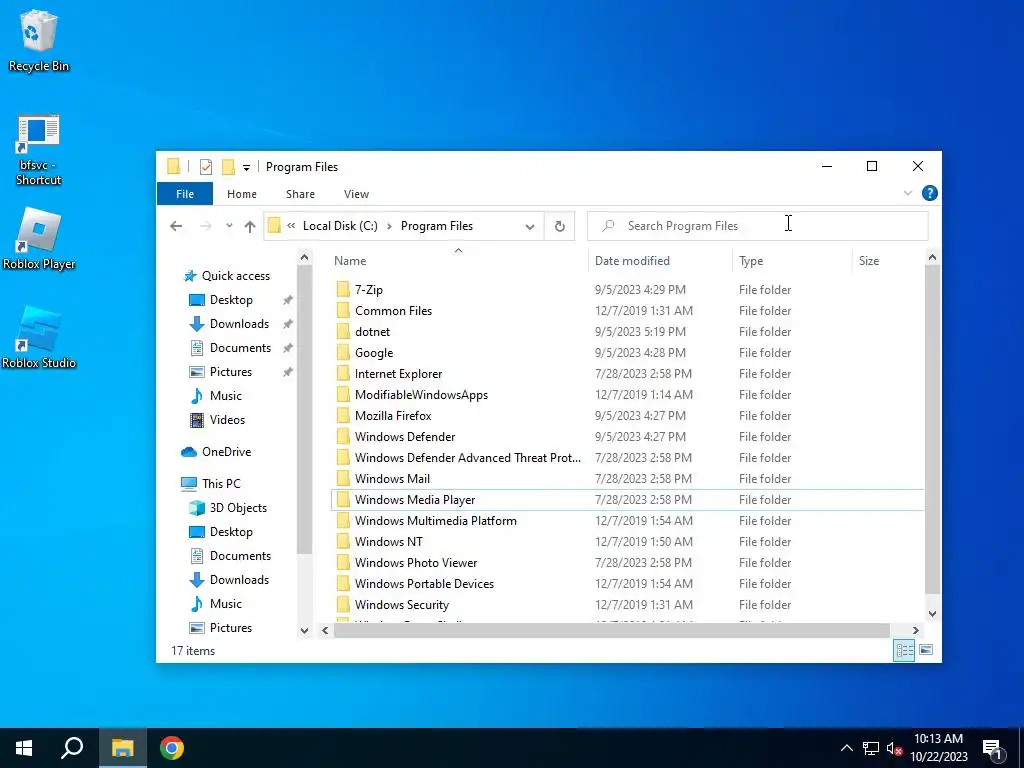
Task: Select the Mozilla Firefox folder icon
Action: 343,415
